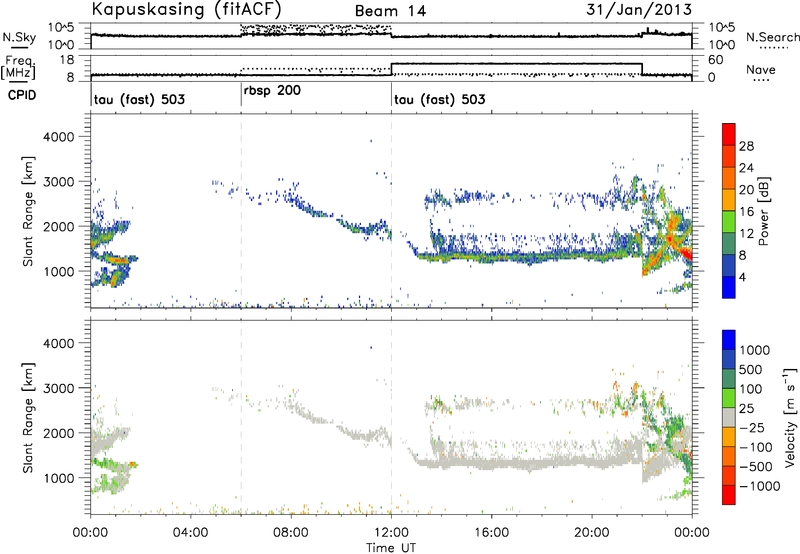The height and width of the screenshot is (554, 800).
Task: Click the "-500" value on the Velocity colorbar
Action: point(756,466)
